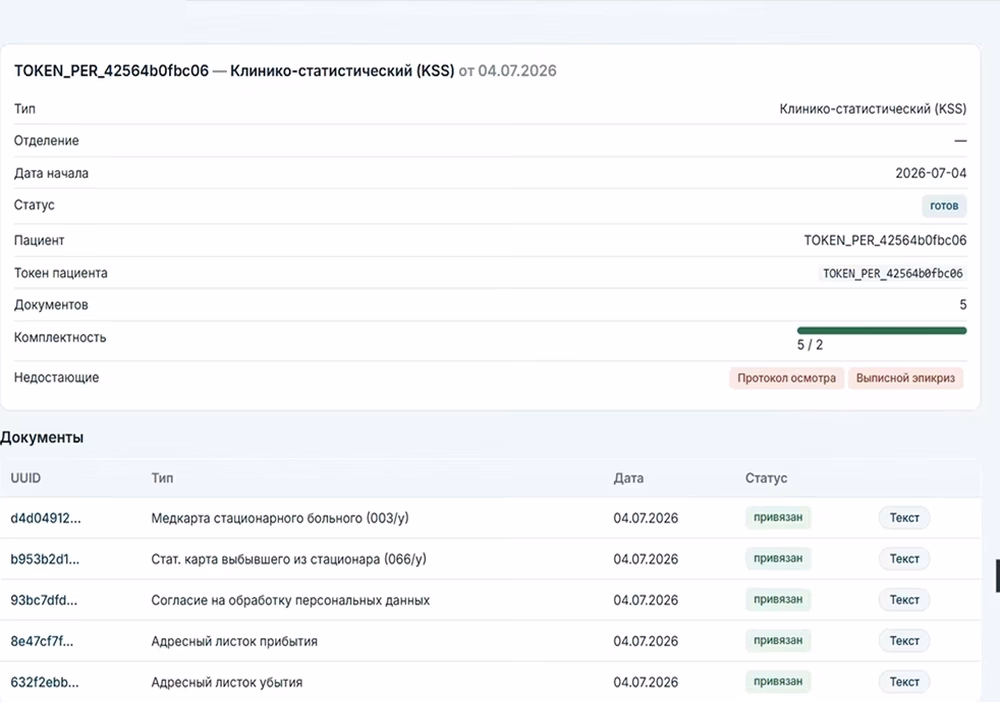The height and width of the screenshot is (702, 1000).
Task: Click Текст button for Адресный листок прибытия
Action: pos(904,641)
